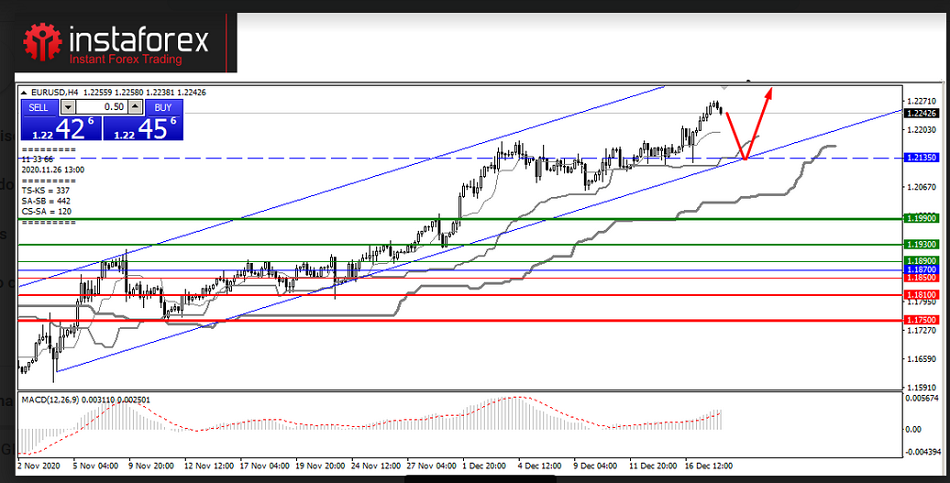Select the red 1.17500 level label
Screen dimensions: 950x483
click(921, 319)
